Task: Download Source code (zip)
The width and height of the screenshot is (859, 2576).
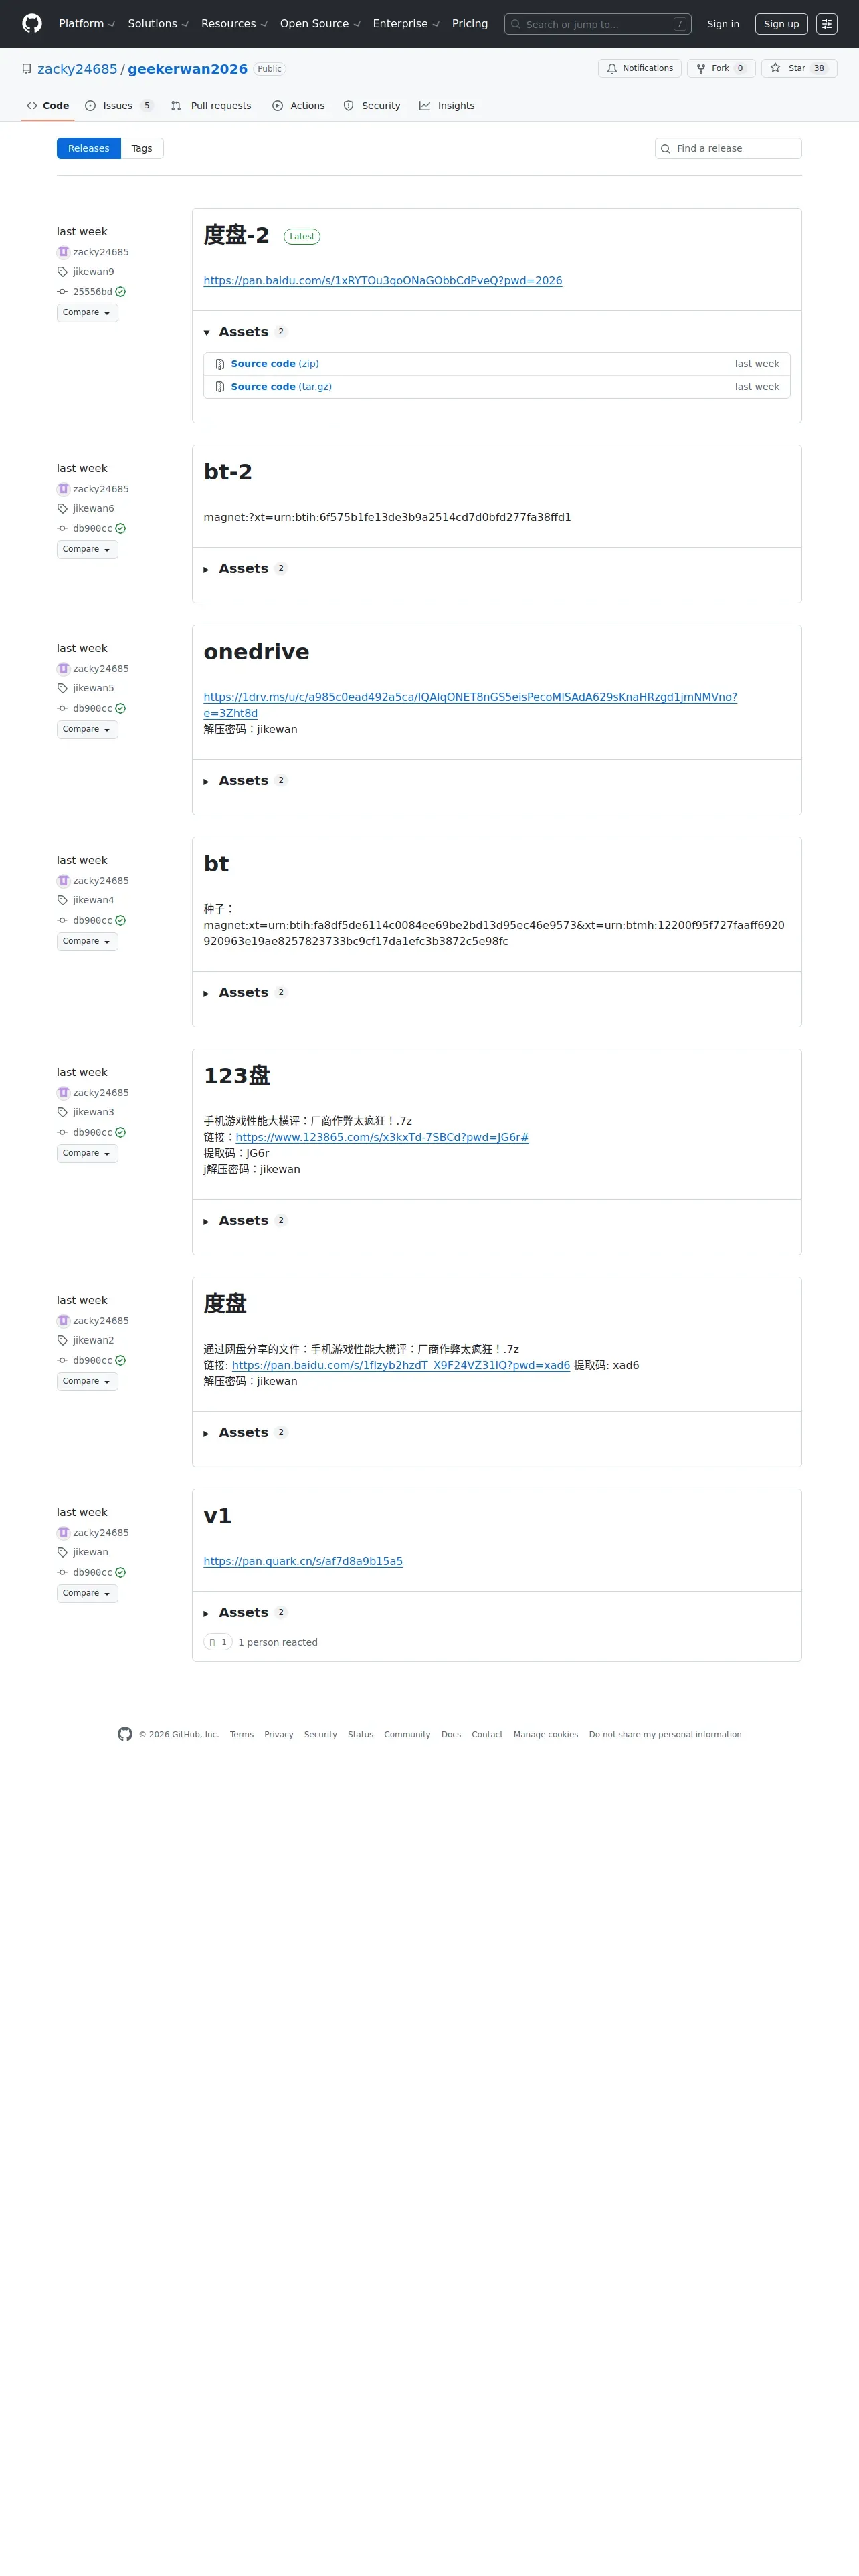Action: (x=275, y=364)
